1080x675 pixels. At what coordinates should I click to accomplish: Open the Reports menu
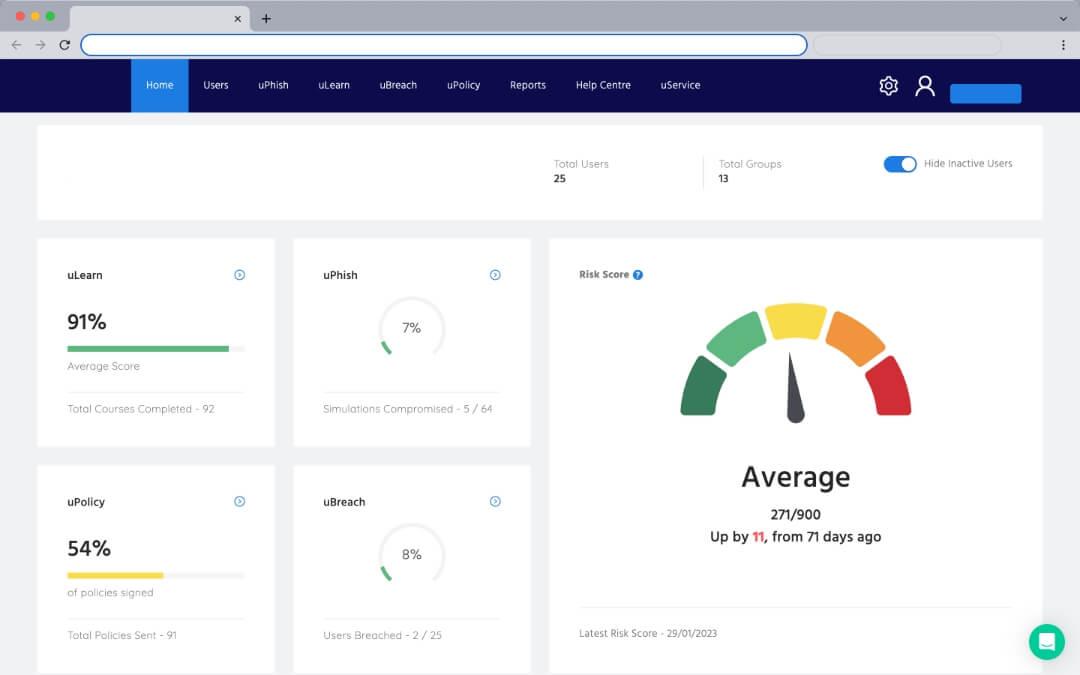pyautogui.click(x=528, y=86)
